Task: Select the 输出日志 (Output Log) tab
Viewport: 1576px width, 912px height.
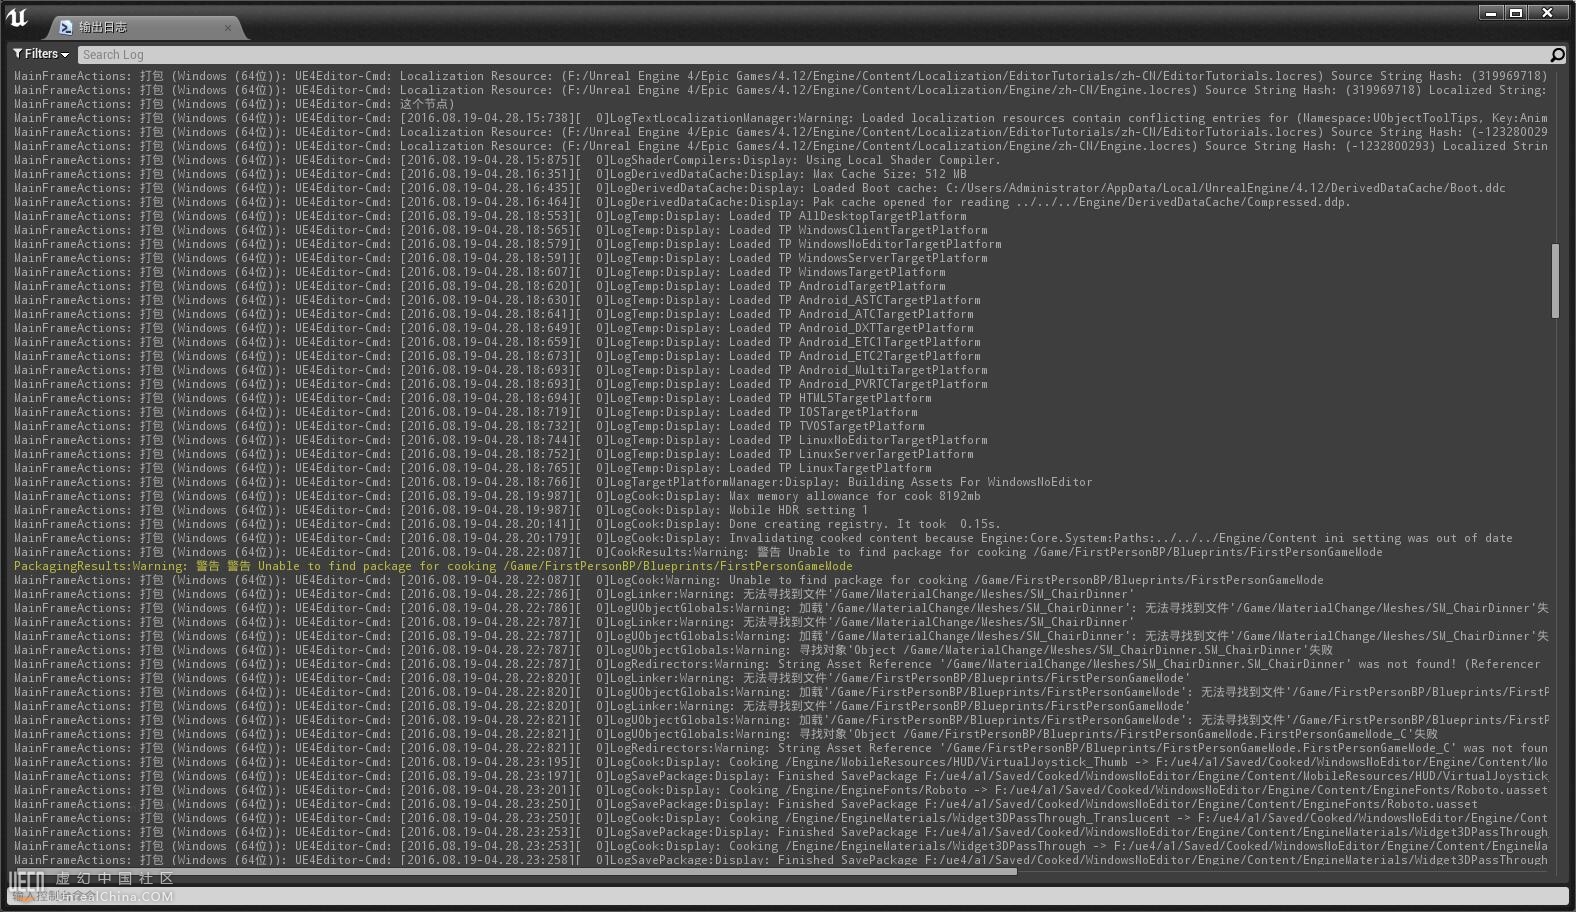Action: (144, 27)
